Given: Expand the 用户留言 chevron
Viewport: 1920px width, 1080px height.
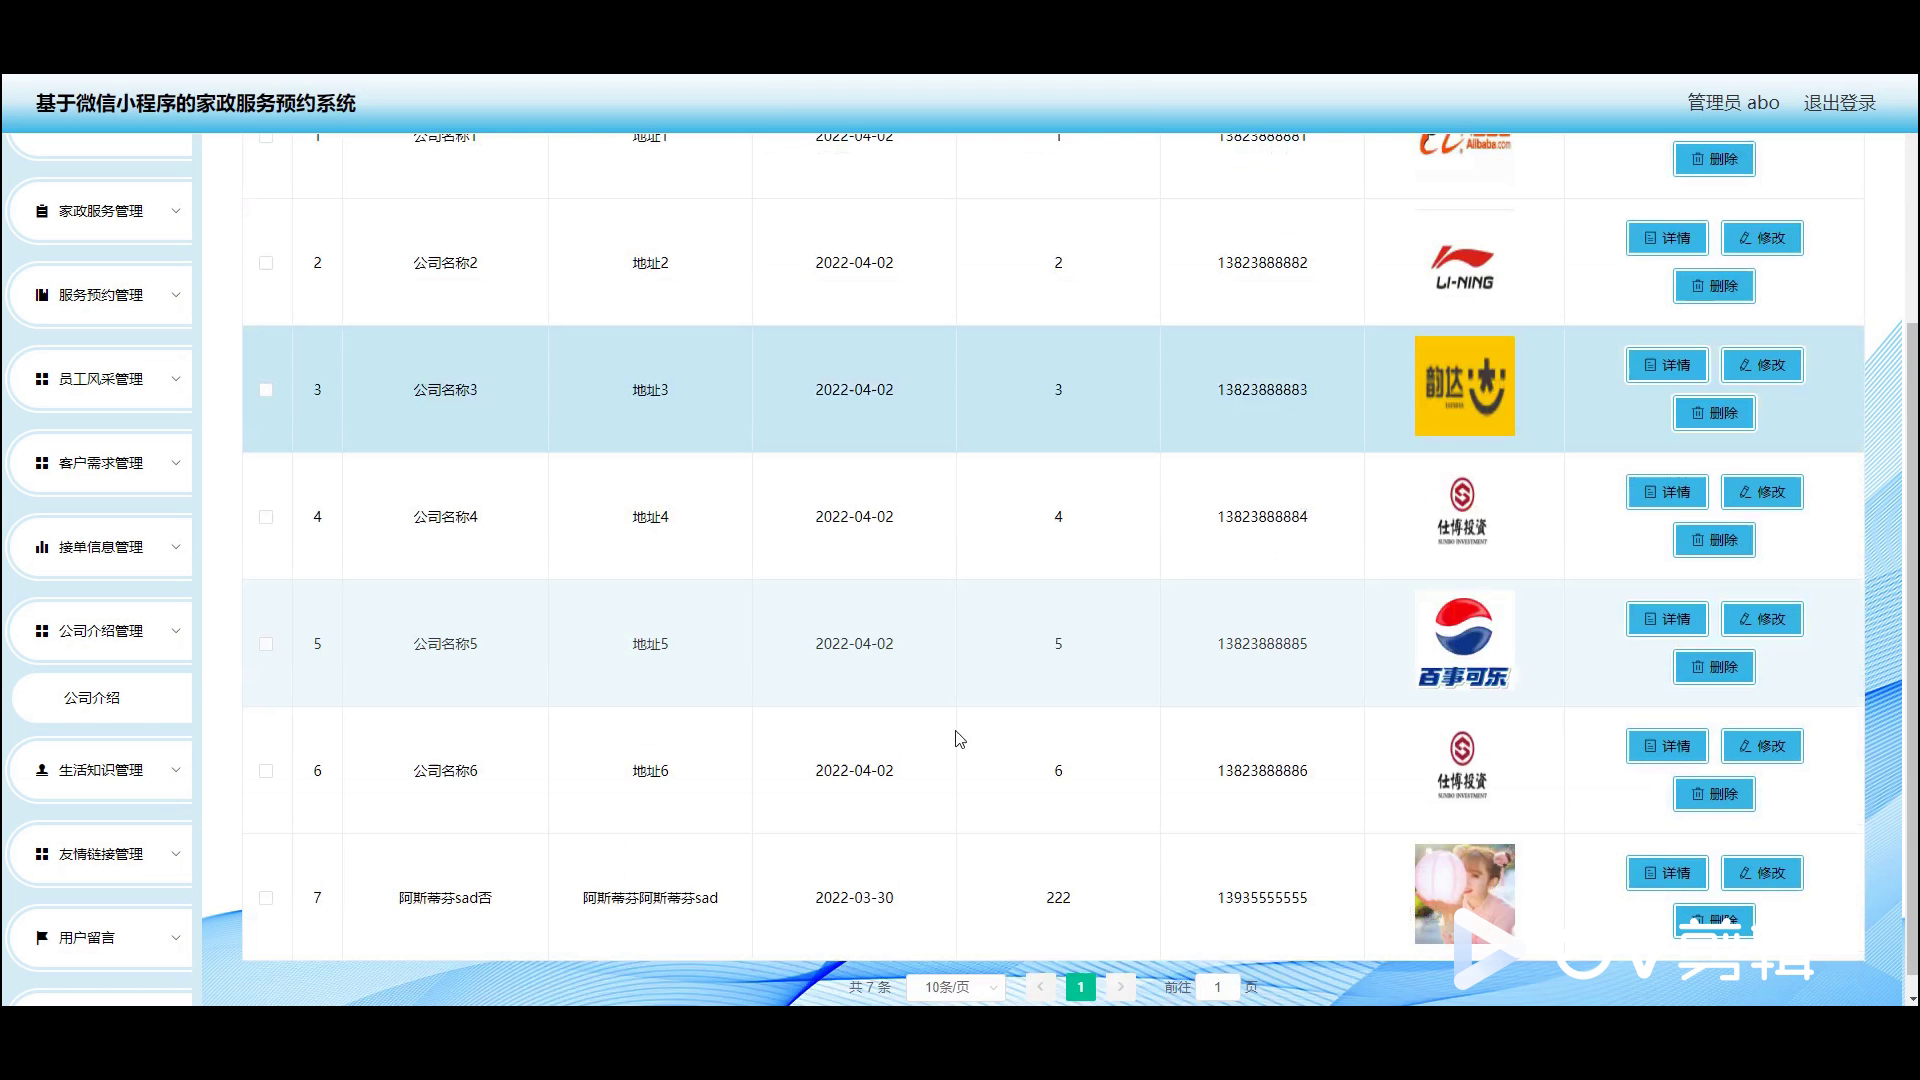Looking at the screenshot, I should coord(176,938).
